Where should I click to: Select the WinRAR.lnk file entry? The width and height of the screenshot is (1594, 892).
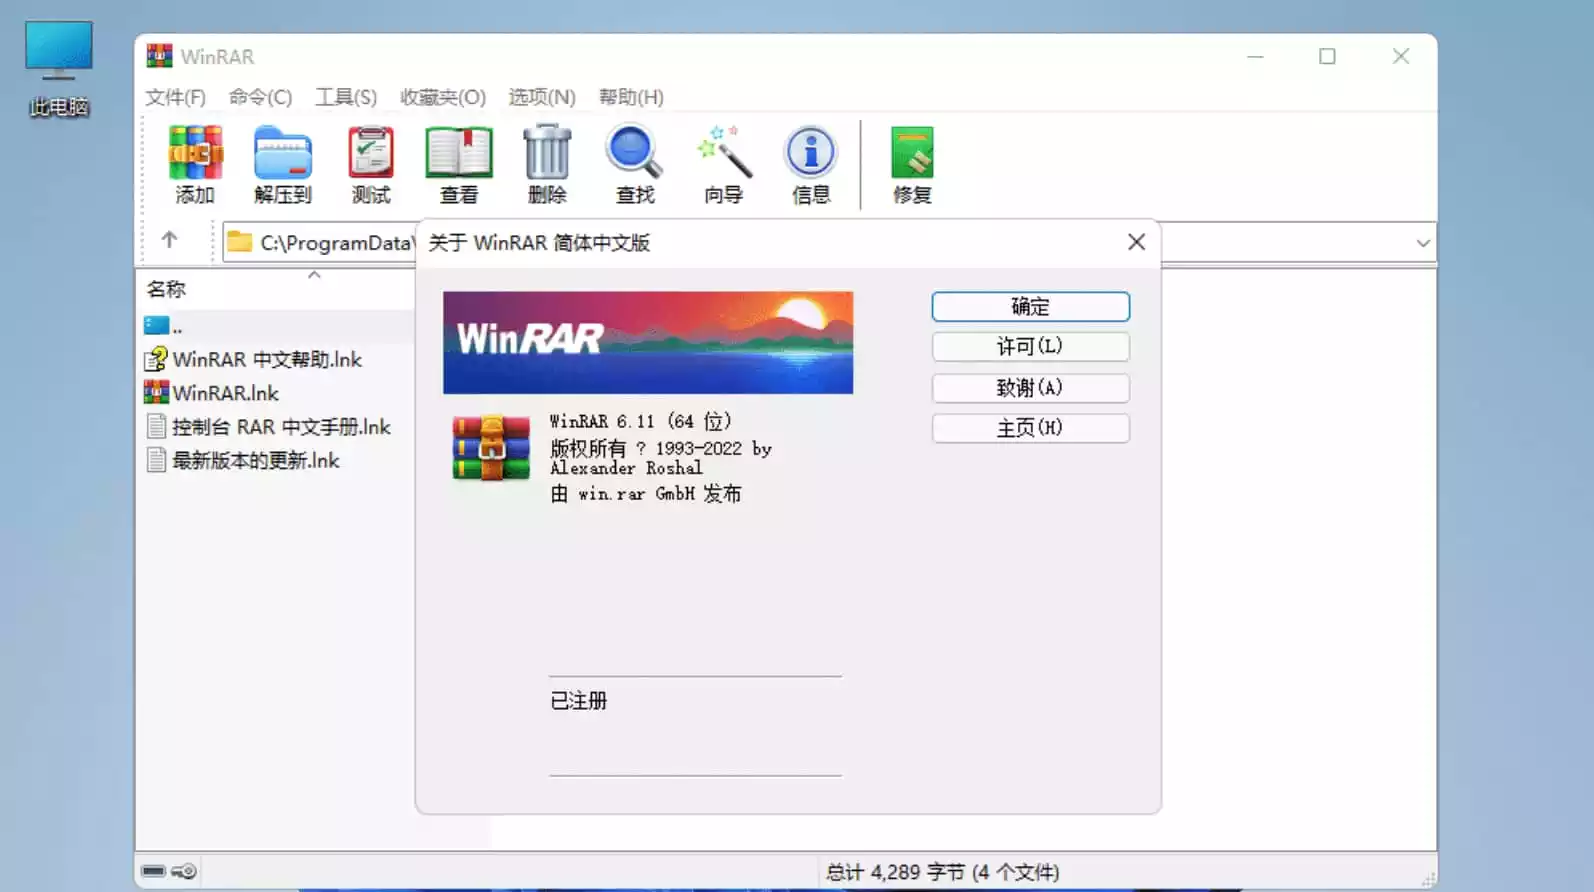click(225, 393)
